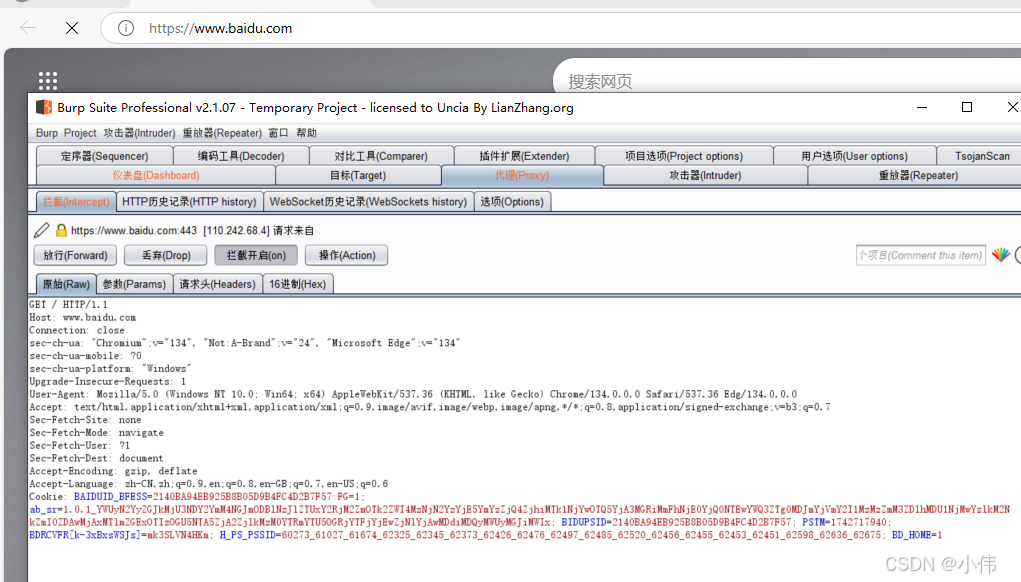The height and width of the screenshot is (582, 1021).
Task: Open the 帮助 help menu
Action: [306, 133]
